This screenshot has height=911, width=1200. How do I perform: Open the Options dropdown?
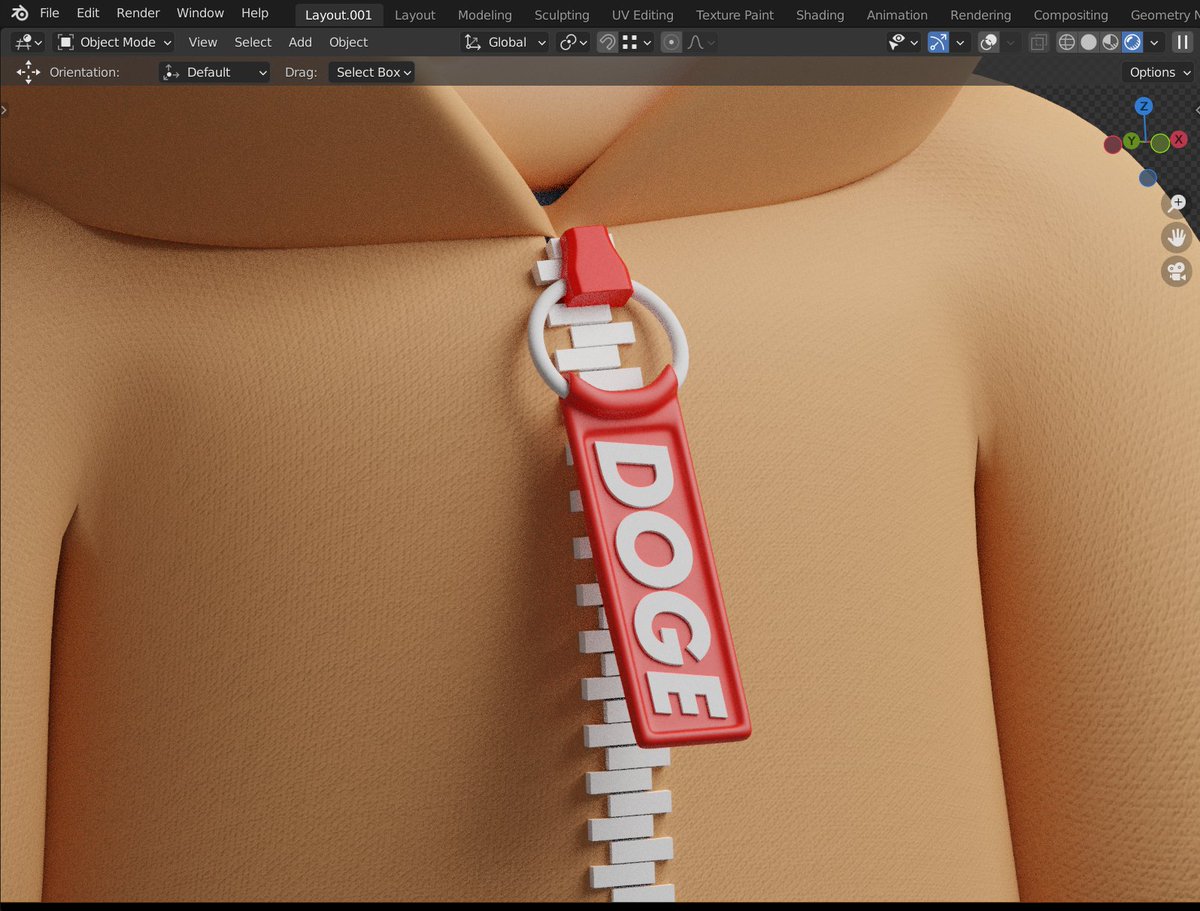1160,72
